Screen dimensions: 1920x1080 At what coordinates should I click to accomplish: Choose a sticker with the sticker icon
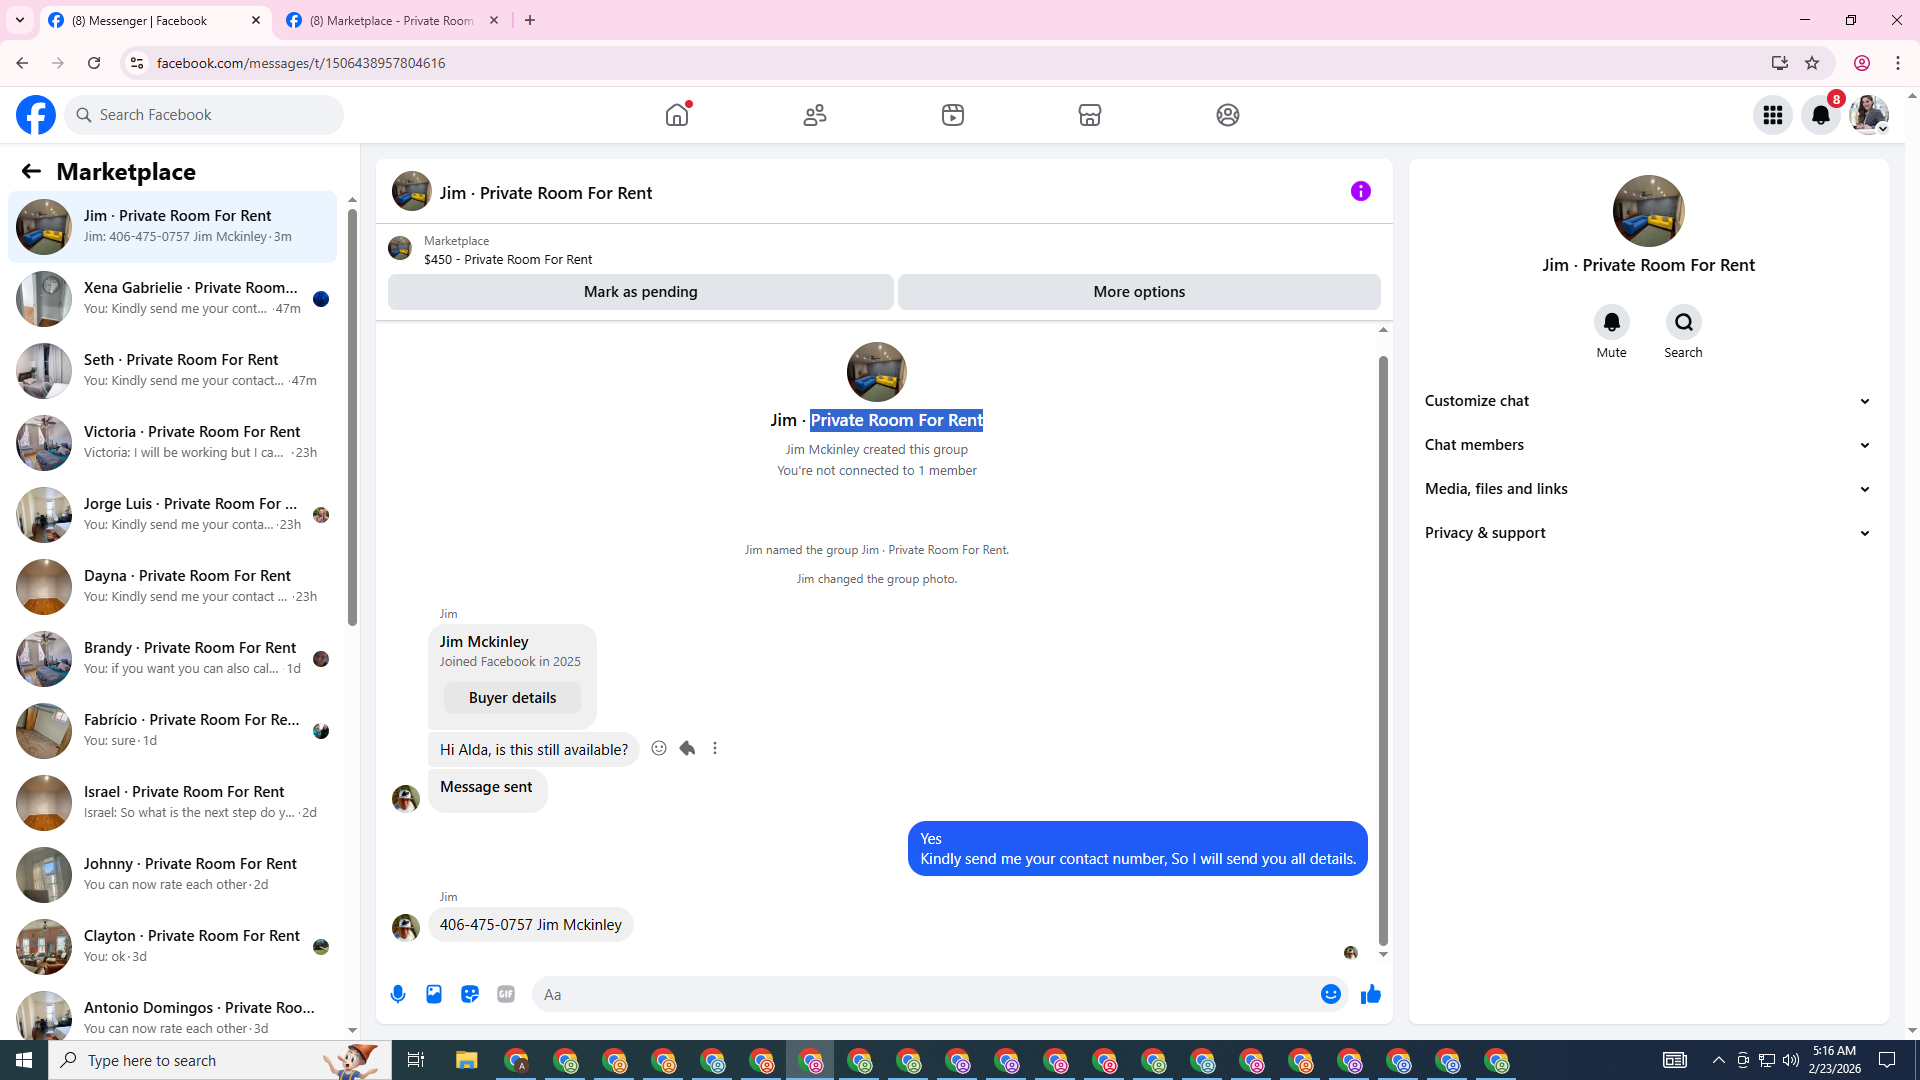coord(470,994)
